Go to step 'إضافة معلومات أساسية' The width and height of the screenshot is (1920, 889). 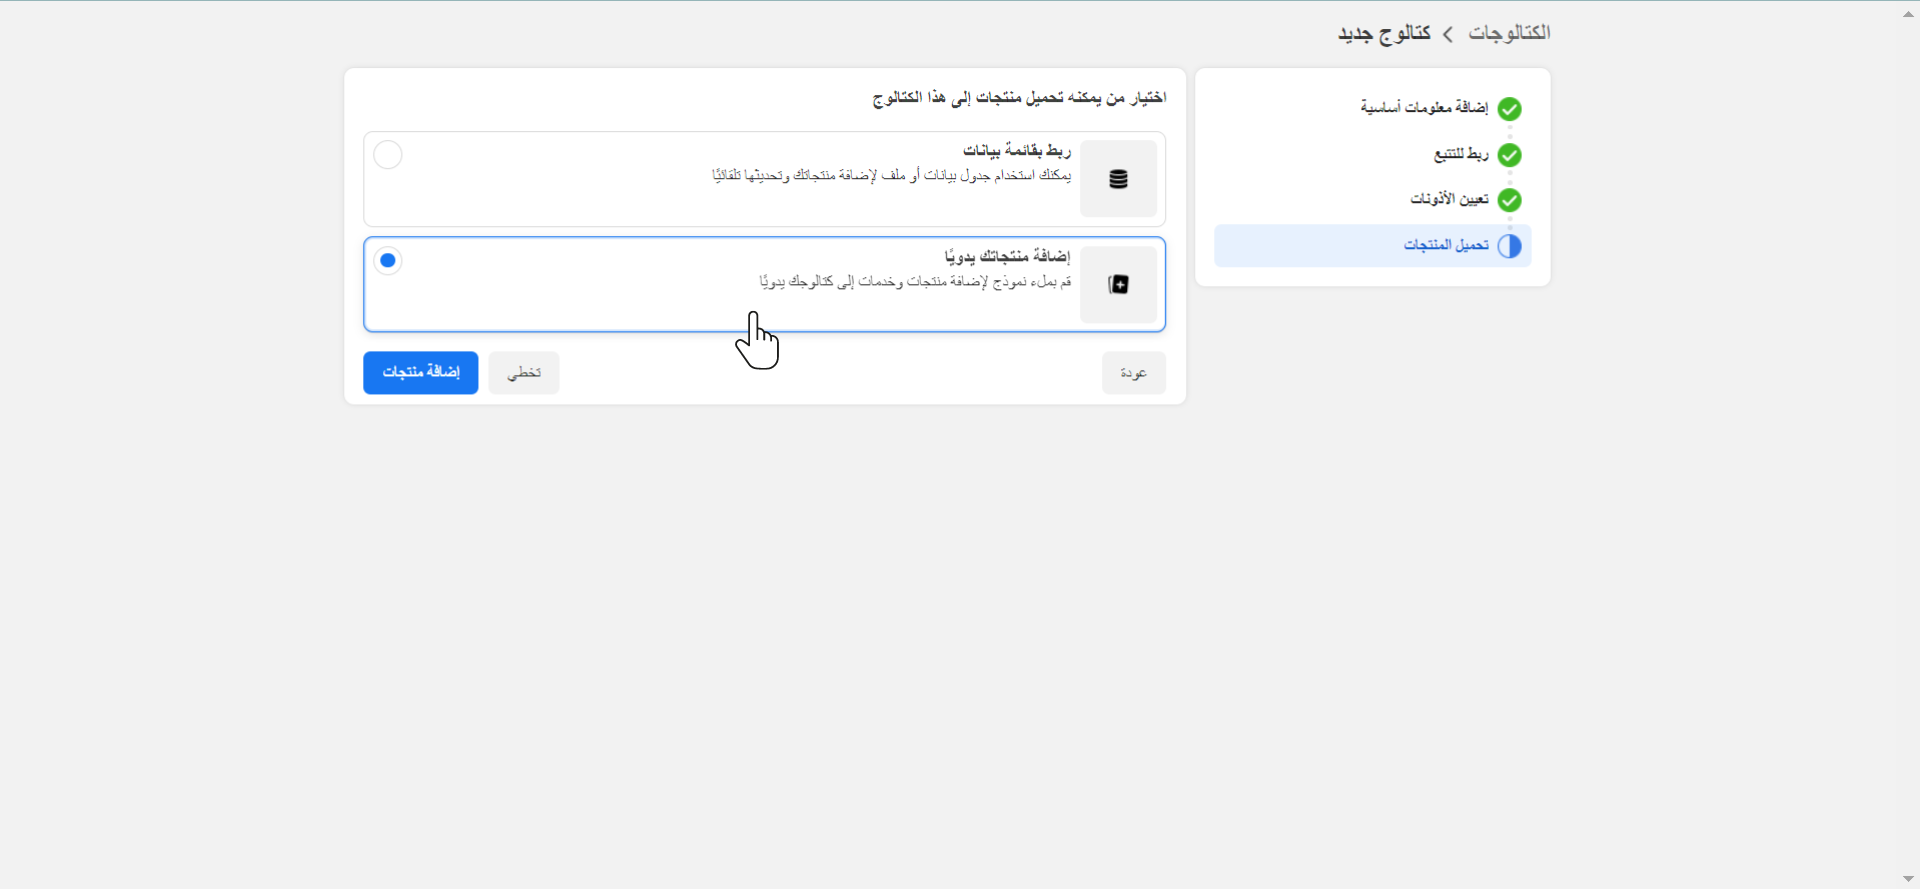point(1424,107)
